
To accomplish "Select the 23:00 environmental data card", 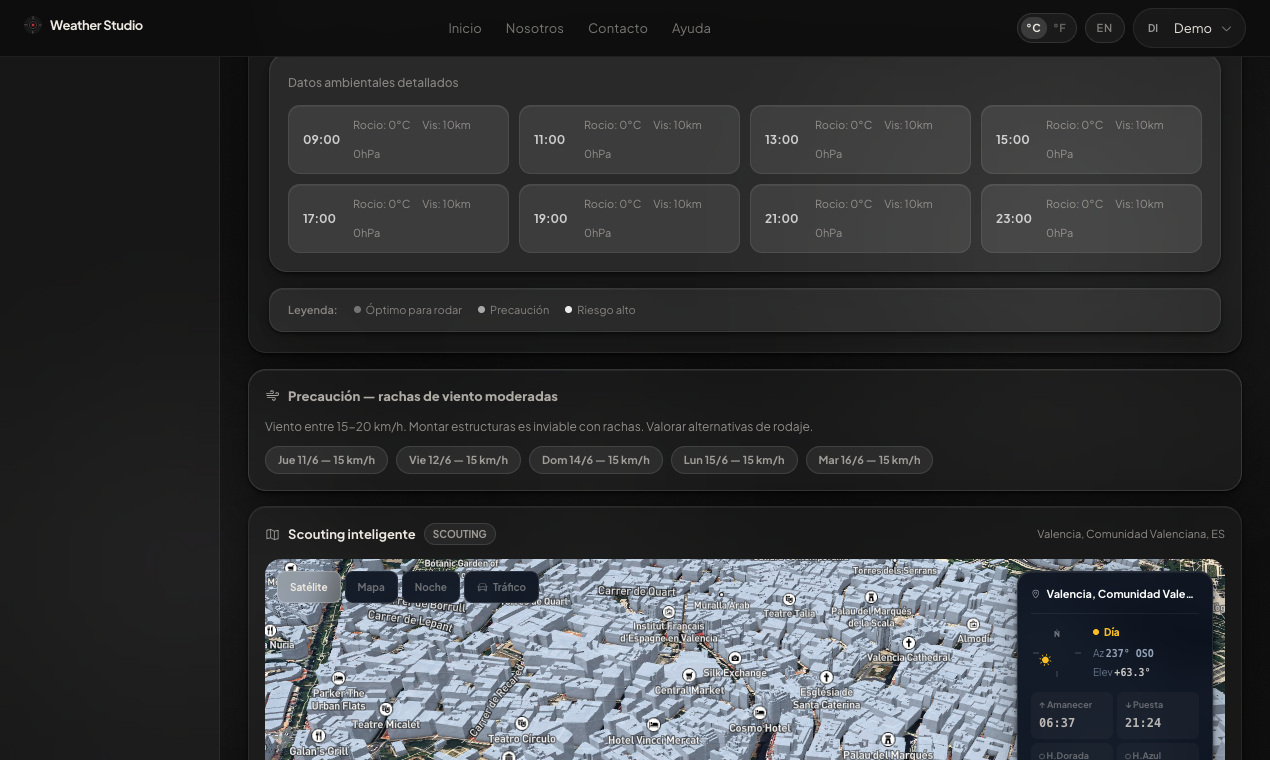I will (1091, 219).
